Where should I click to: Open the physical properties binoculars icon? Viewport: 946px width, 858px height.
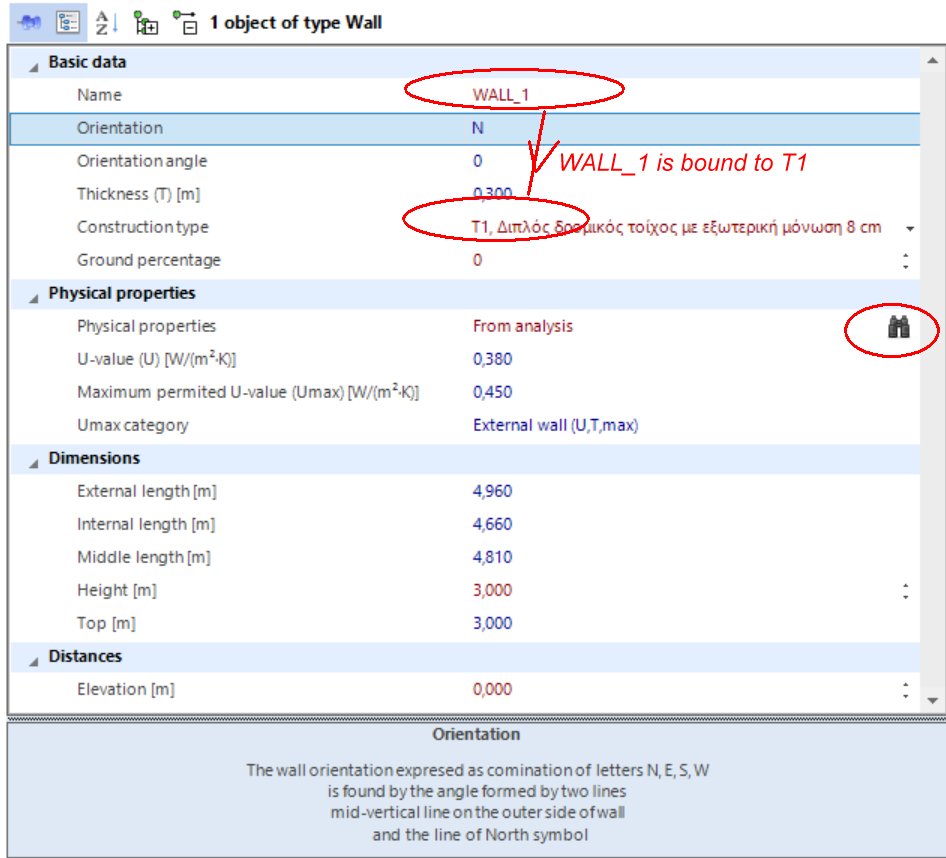point(899,327)
